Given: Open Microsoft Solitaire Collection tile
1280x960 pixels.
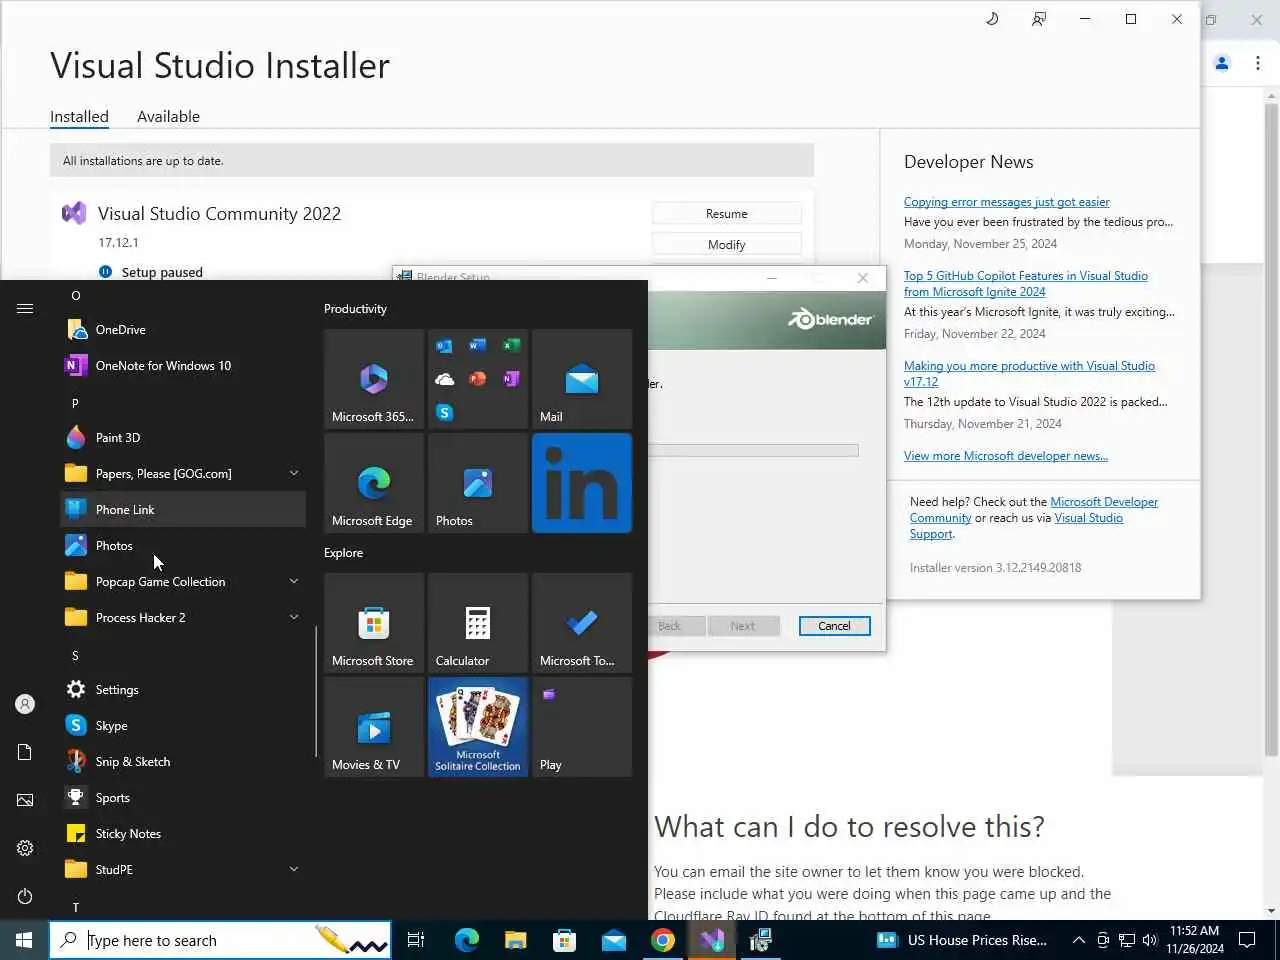Looking at the screenshot, I should click(478, 727).
